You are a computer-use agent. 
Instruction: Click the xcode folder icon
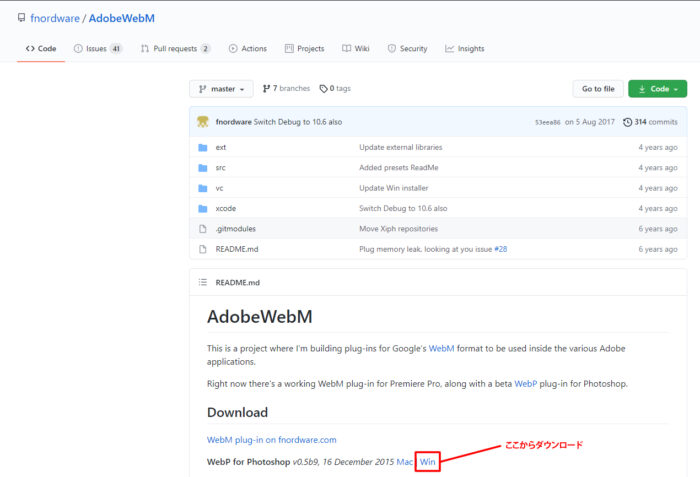(203, 208)
